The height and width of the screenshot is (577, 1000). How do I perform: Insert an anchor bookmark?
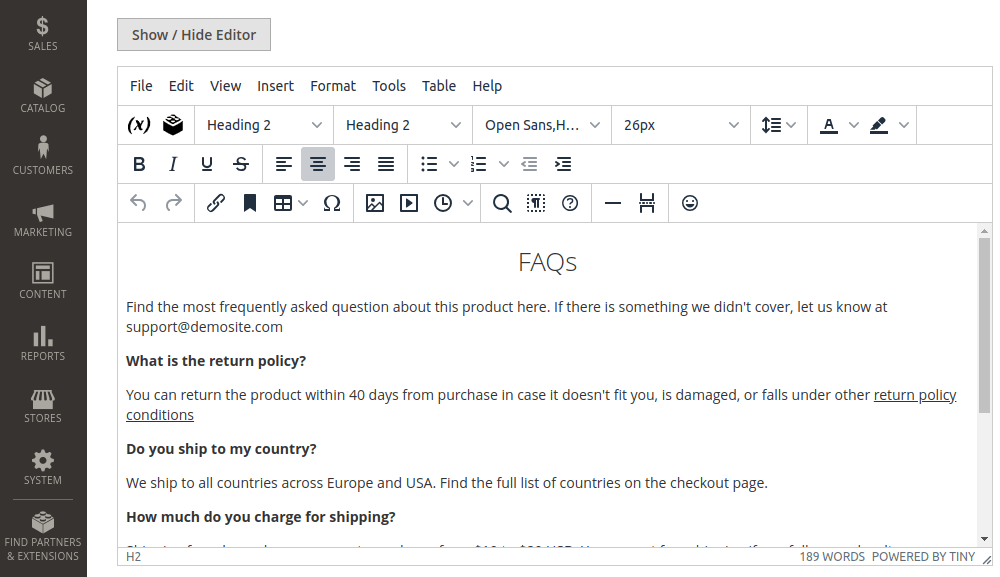tap(250, 203)
